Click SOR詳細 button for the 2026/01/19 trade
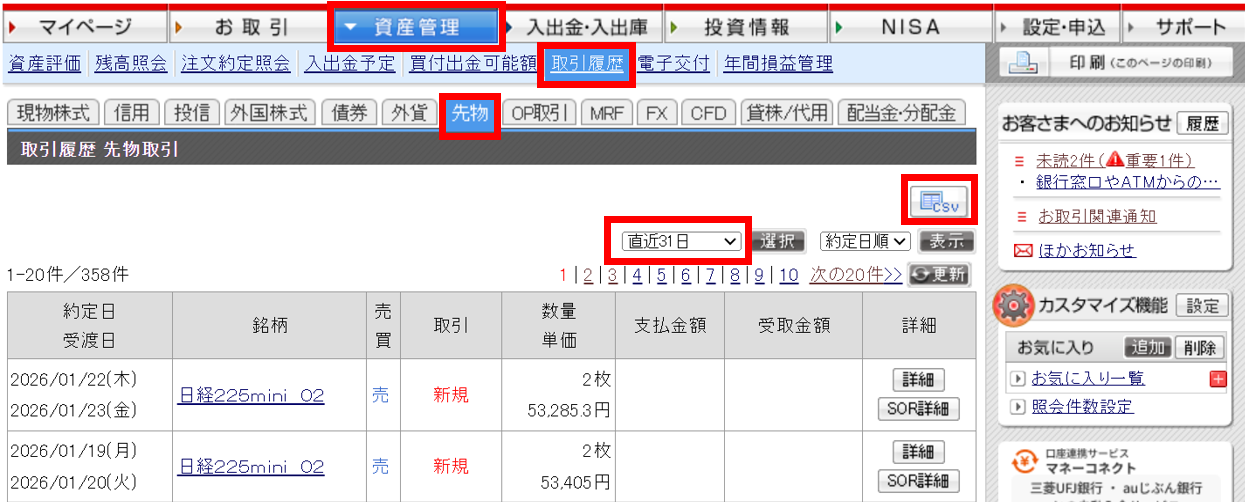 [x=918, y=482]
